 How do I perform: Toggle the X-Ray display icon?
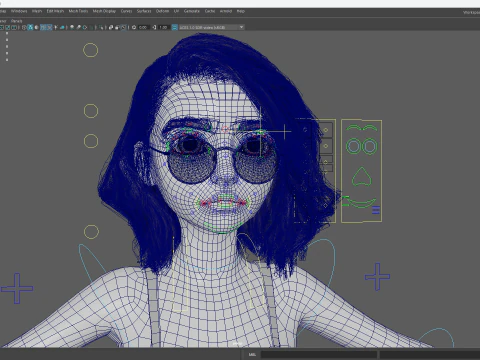tap(111, 27)
